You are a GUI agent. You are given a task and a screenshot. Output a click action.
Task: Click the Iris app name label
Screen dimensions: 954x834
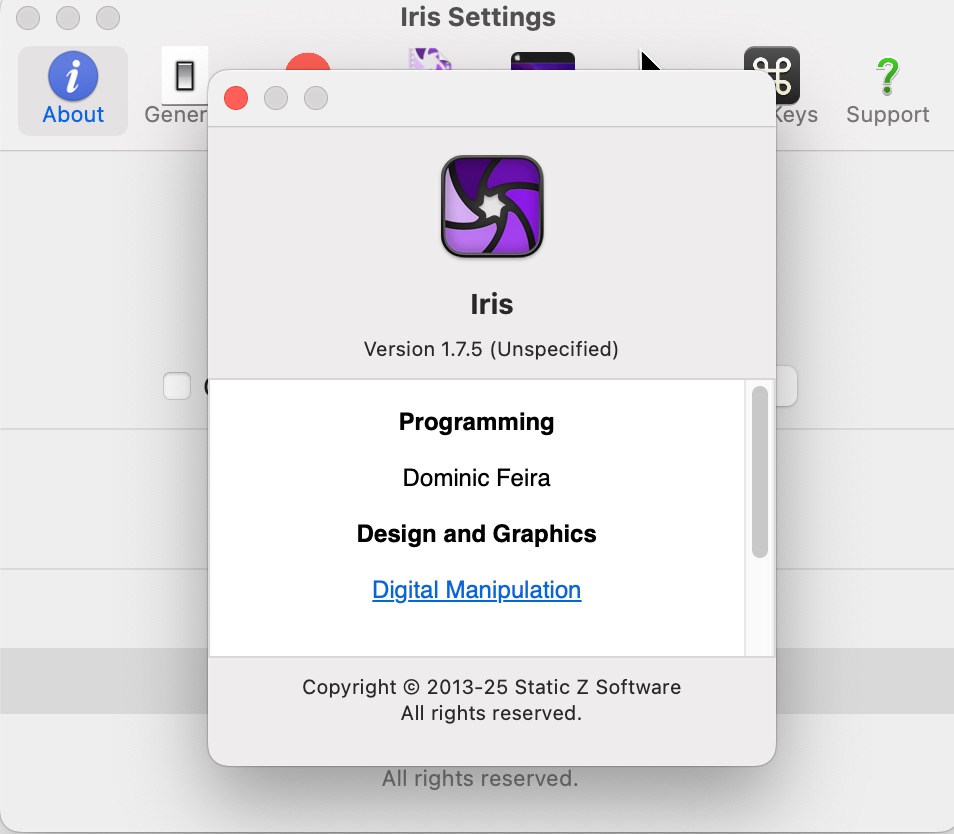(492, 304)
